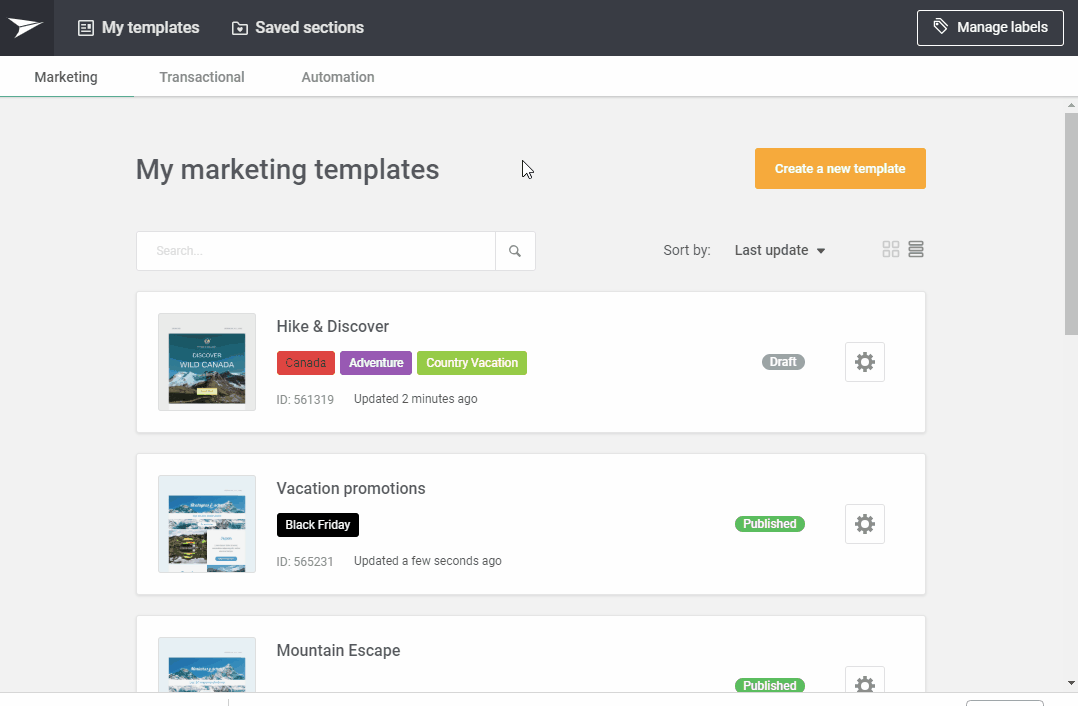Screen dimensions: 1078x706
Task: Click the My marketing templates heading
Action: tap(287, 170)
